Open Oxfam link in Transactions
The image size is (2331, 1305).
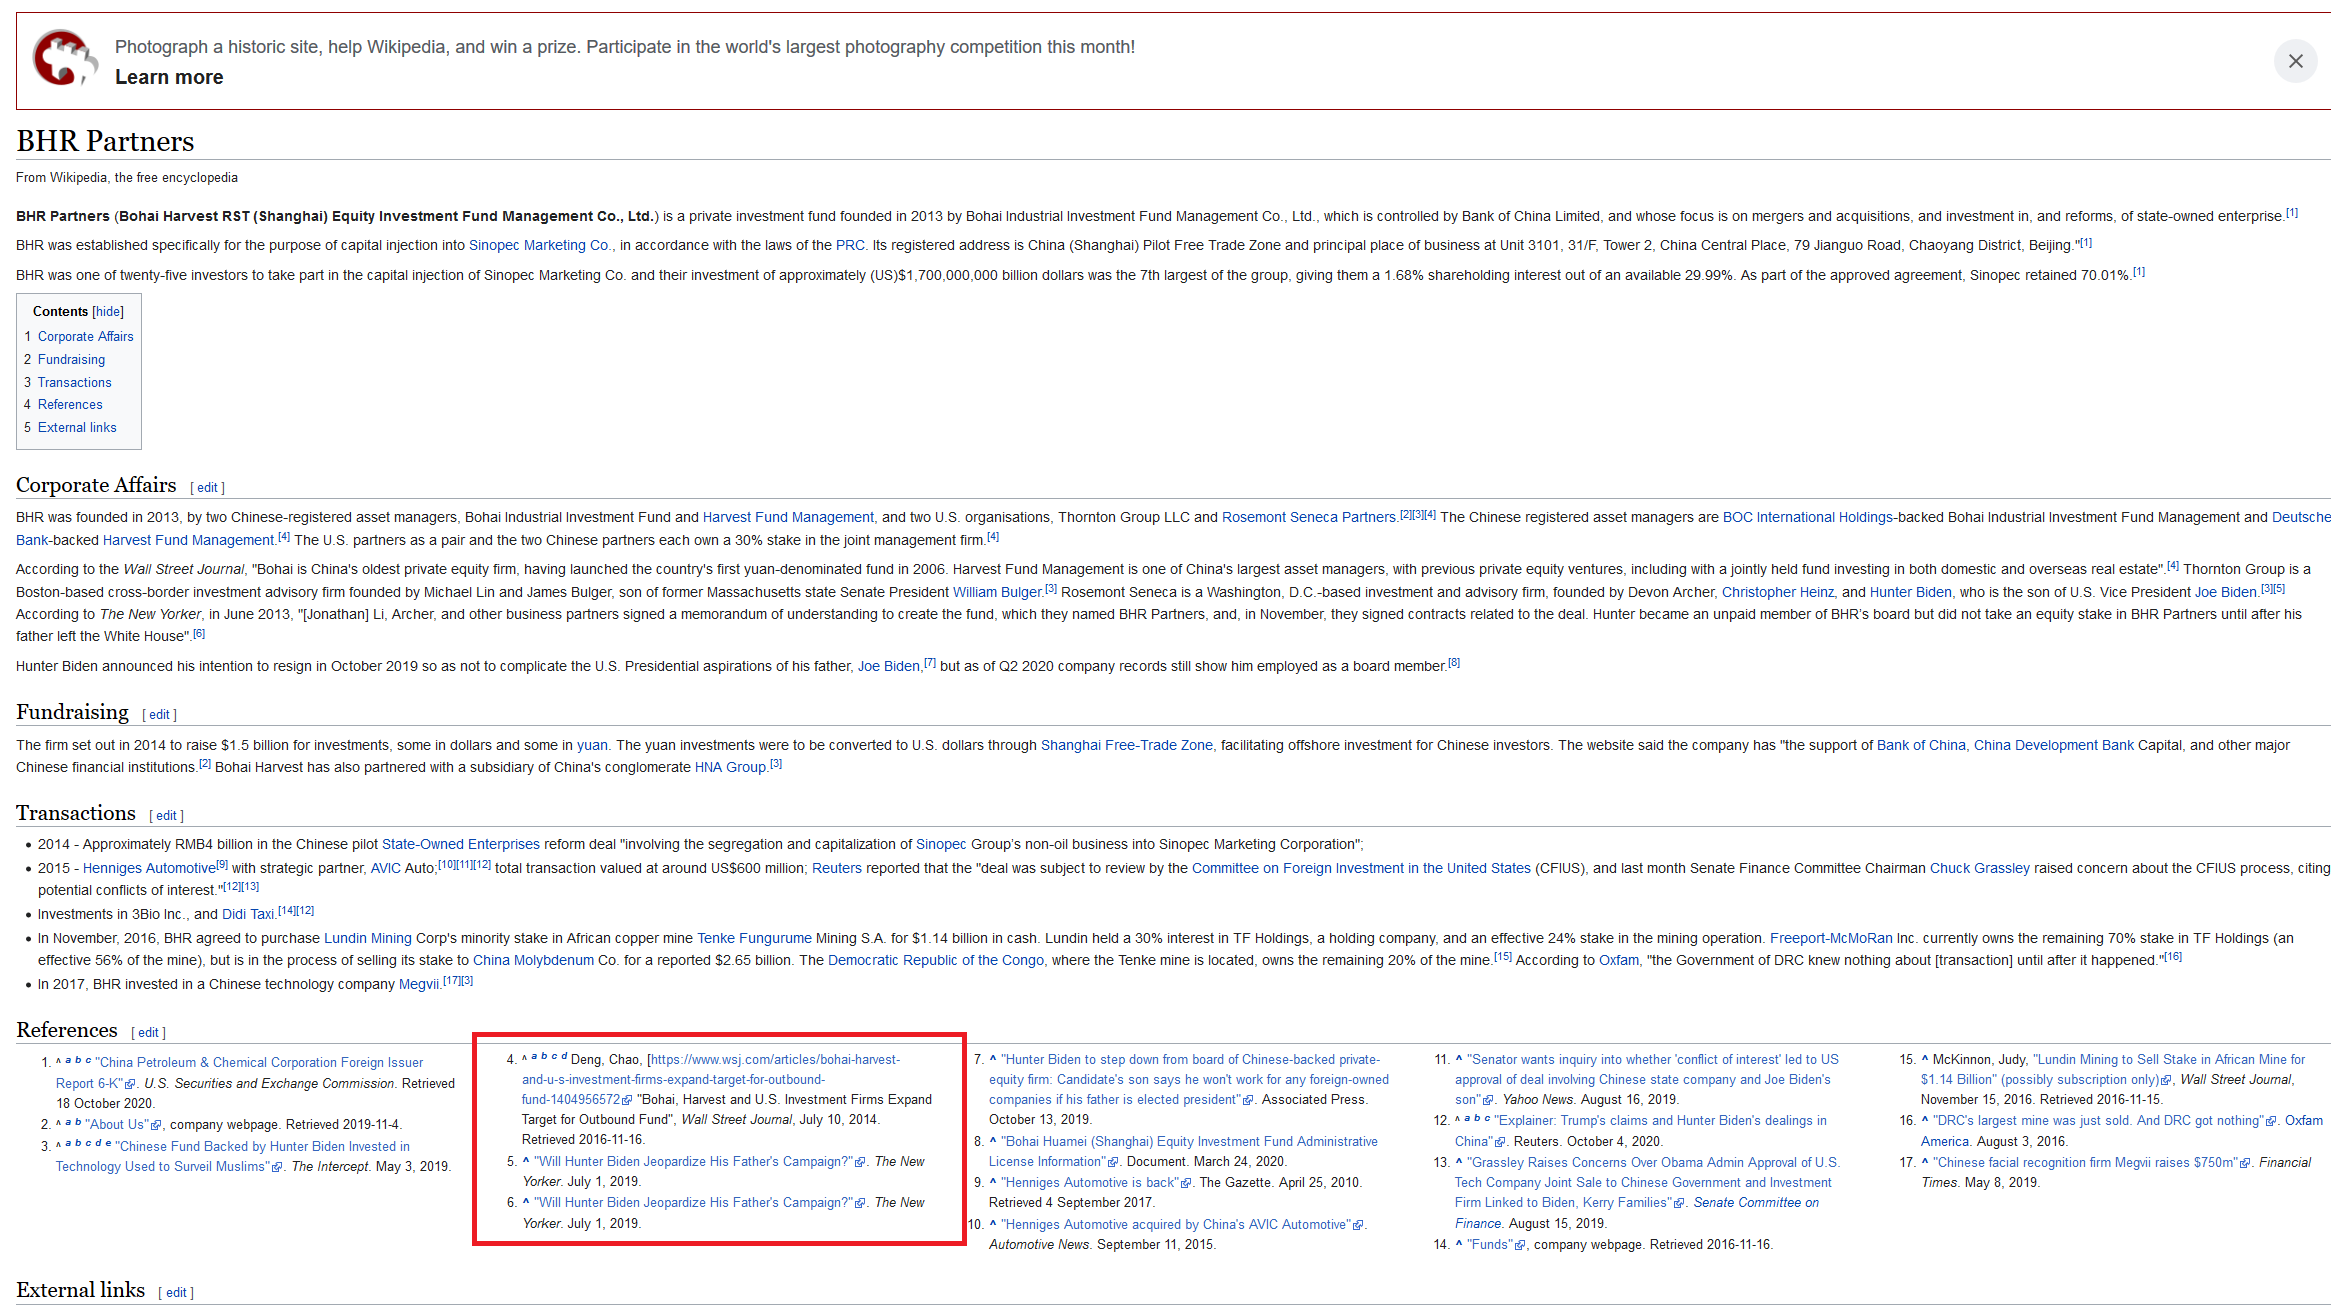pos(1619,961)
